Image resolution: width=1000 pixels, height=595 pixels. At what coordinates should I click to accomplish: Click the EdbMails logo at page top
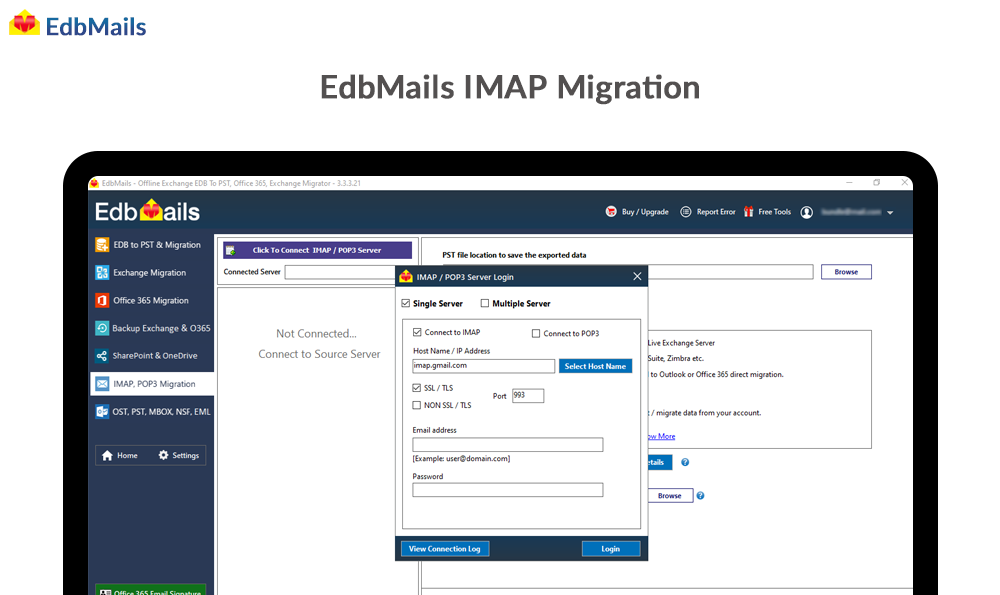[78, 24]
